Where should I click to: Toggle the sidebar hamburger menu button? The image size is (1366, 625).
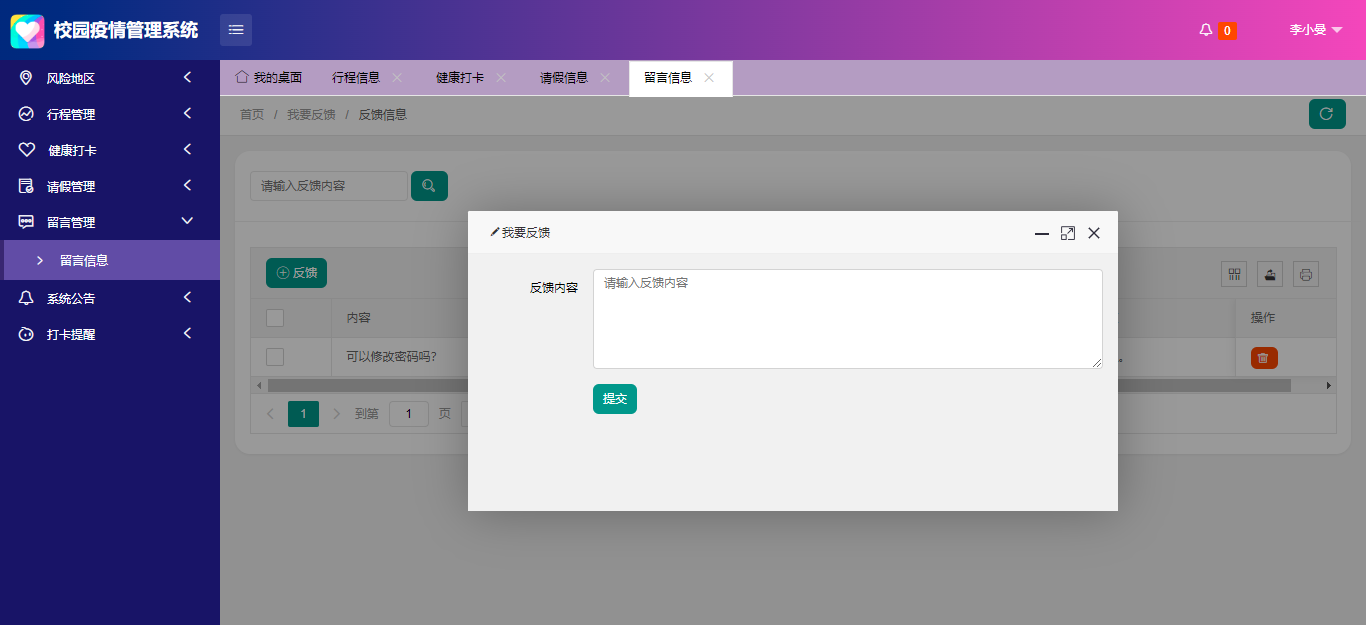coord(236,30)
